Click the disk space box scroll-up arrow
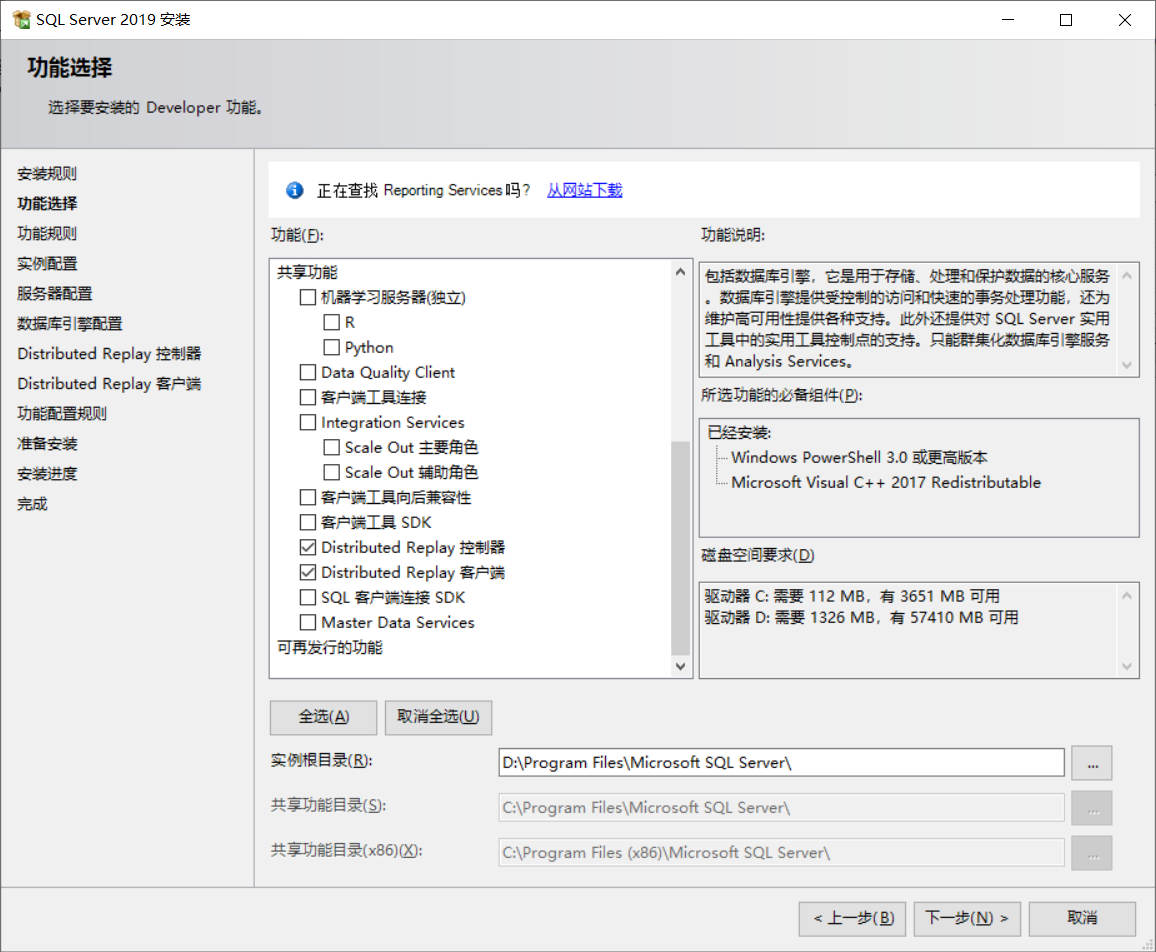 (x=1127, y=596)
